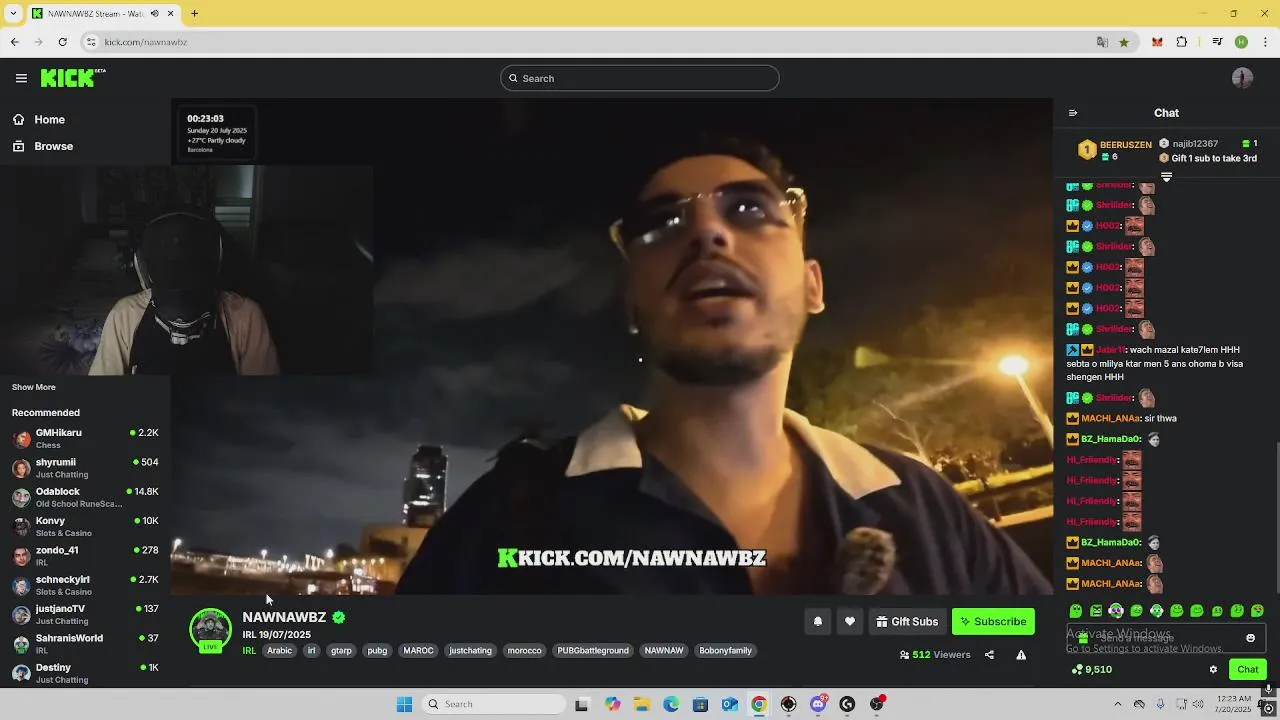Share the stream via share icon

[x=989, y=655]
